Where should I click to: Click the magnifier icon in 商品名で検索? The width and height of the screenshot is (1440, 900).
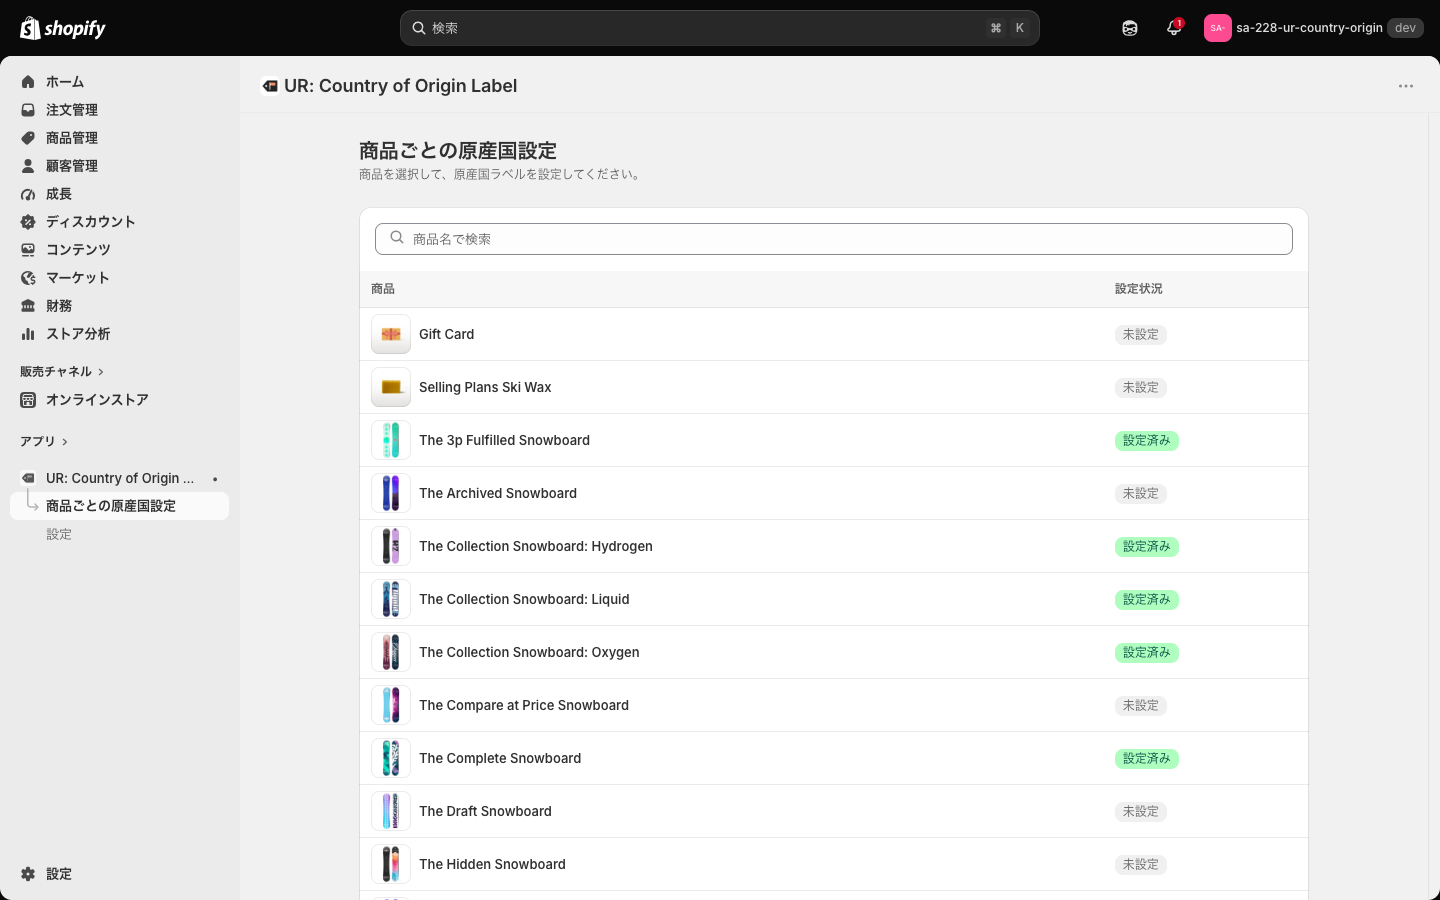[397, 238]
